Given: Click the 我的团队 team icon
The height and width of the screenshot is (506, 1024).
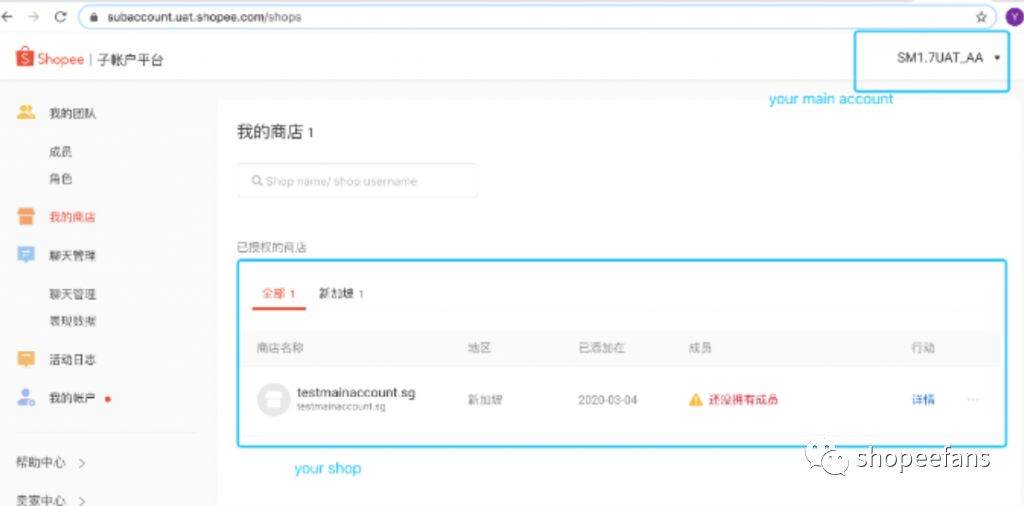Looking at the screenshot, I should click(26, 112).
